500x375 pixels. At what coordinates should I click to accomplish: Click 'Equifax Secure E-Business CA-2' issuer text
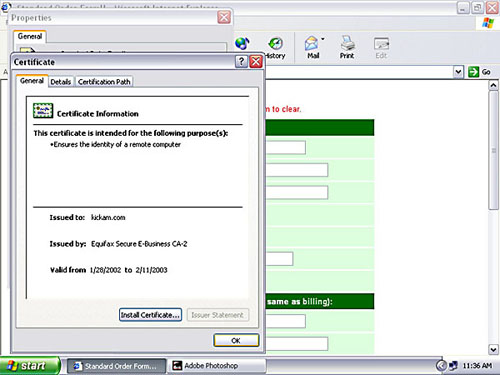point(139,244)
